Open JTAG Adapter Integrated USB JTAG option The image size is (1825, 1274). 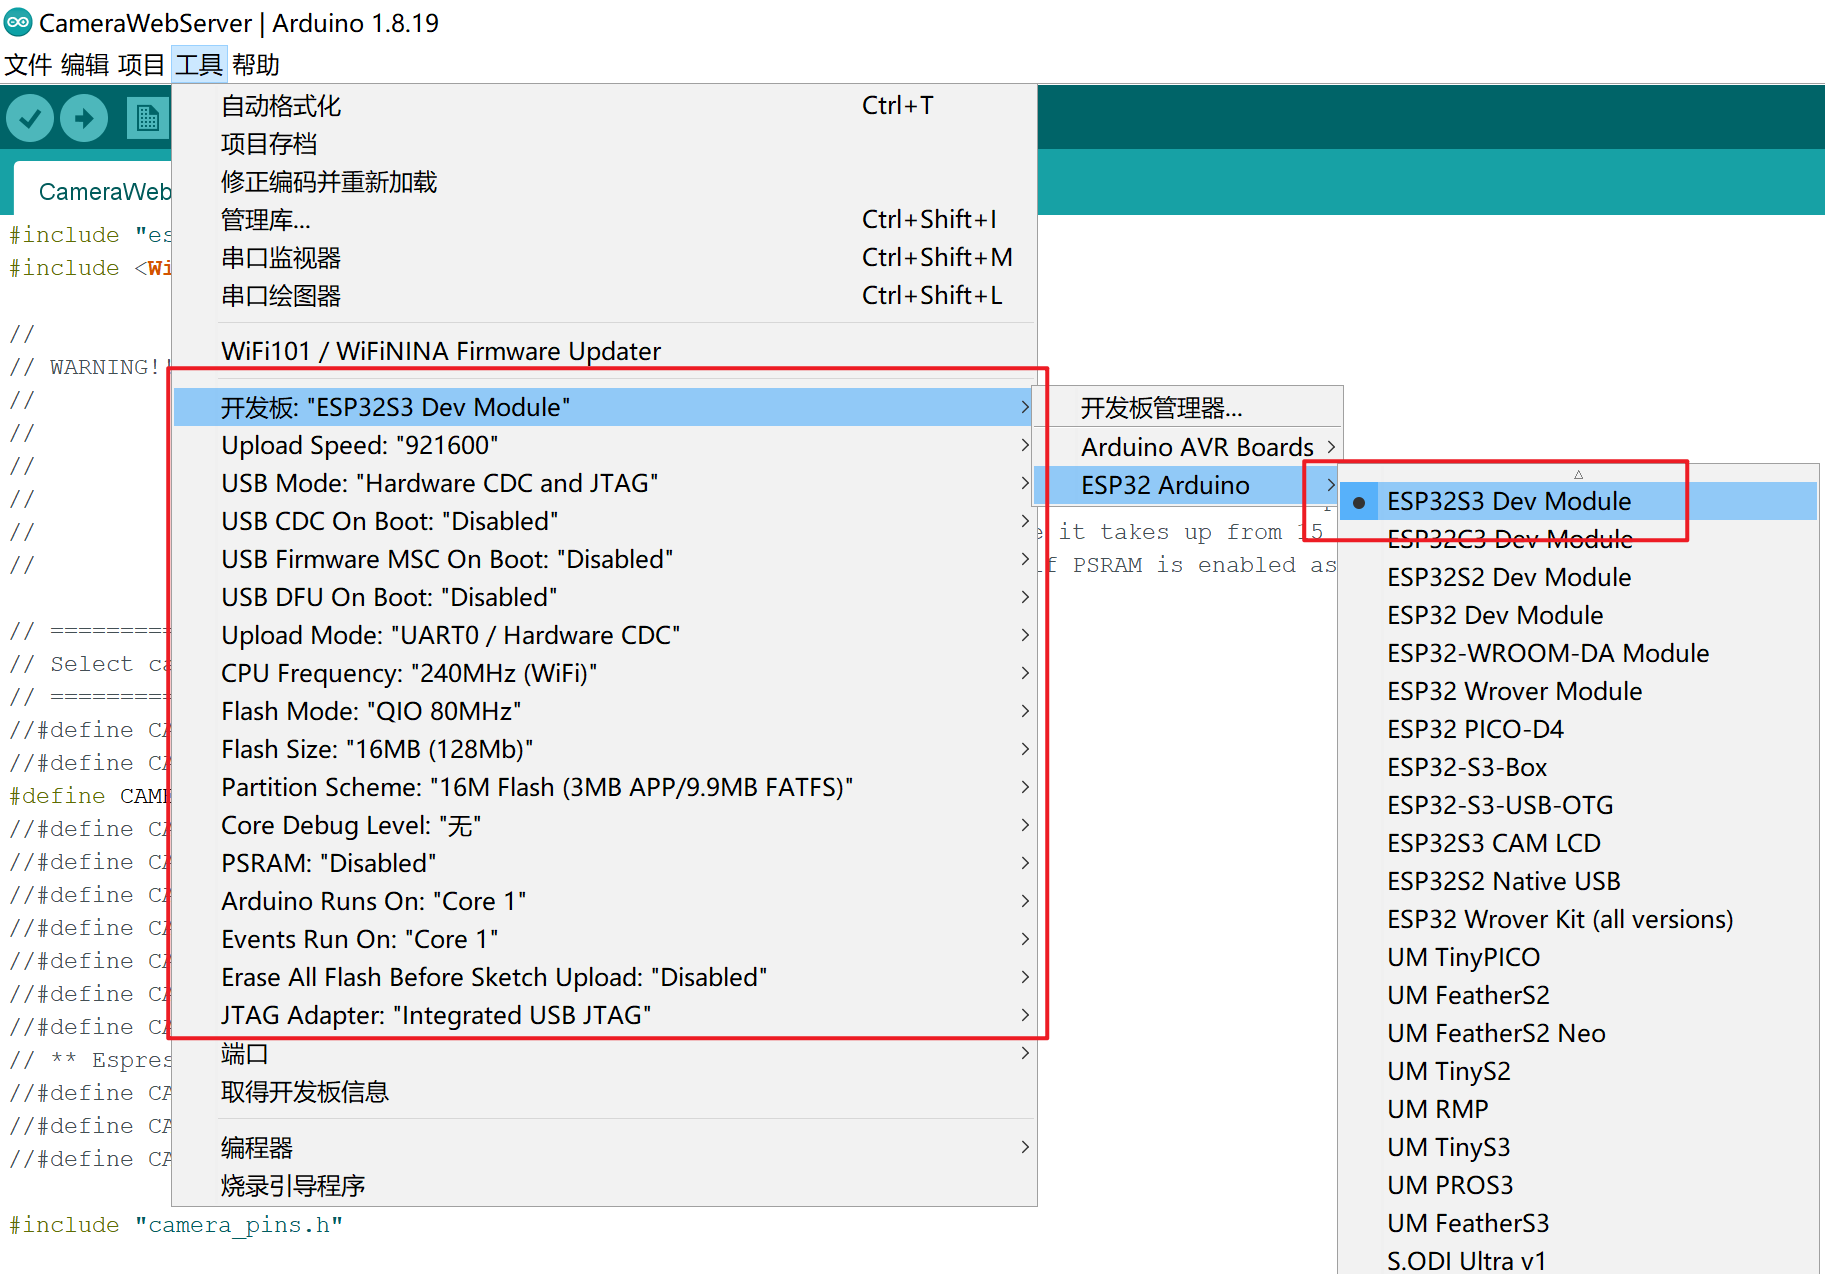[x=604, y=1015]
